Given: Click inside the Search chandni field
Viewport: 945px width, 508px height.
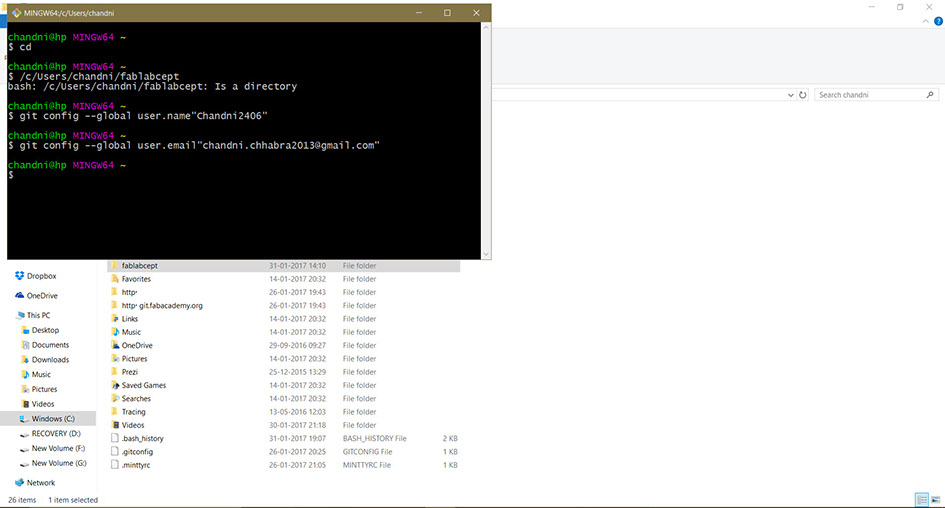Looking at the screenshot, I should coord(868,95).
